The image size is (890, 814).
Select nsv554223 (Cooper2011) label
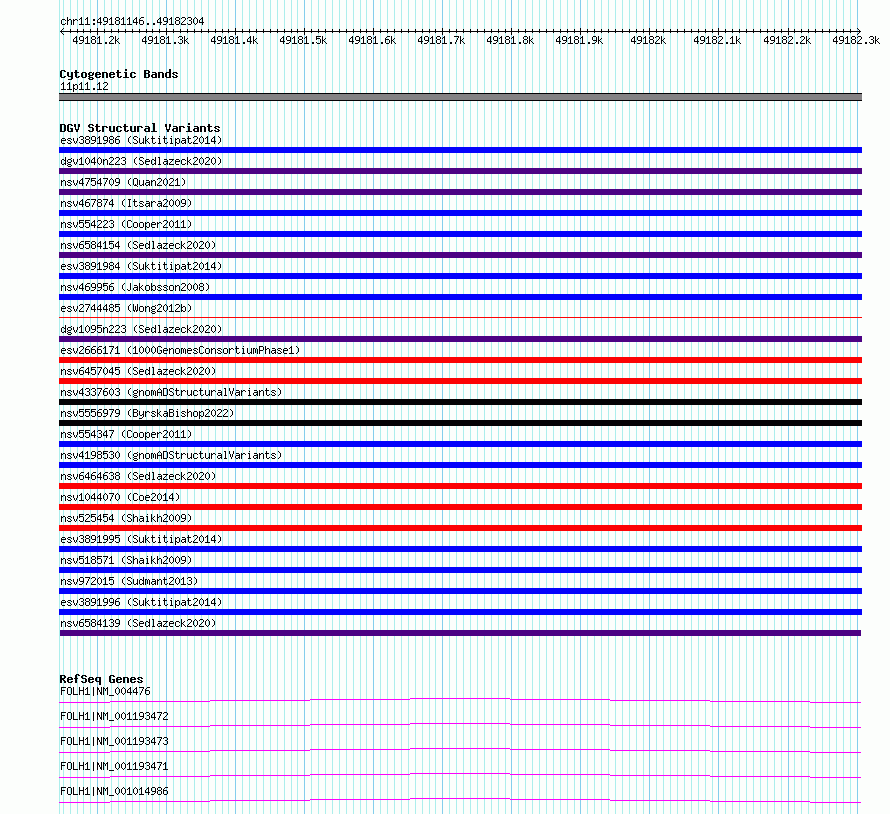coord(126,224)
